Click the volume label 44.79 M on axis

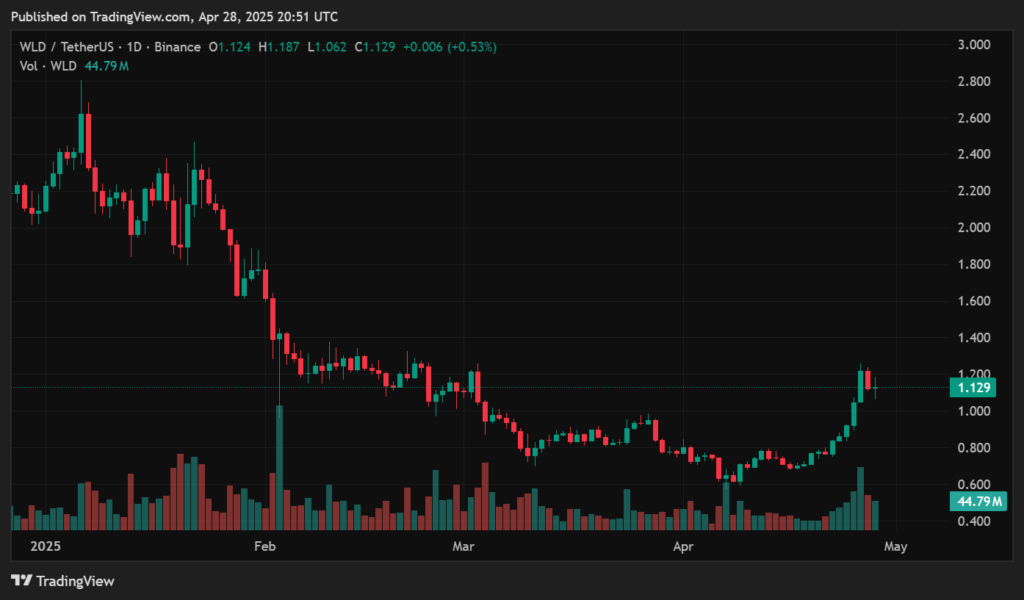click(x=978, y=501)
